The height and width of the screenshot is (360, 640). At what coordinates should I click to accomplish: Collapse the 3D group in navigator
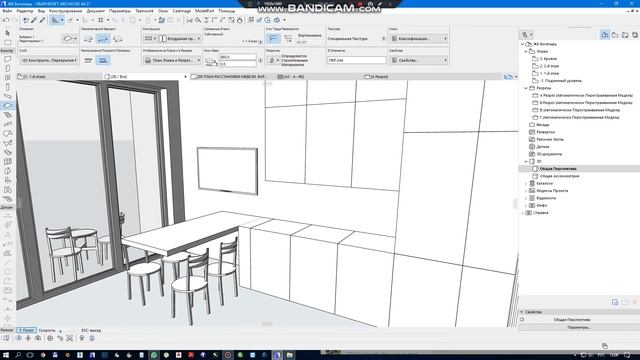pos(526,162)
